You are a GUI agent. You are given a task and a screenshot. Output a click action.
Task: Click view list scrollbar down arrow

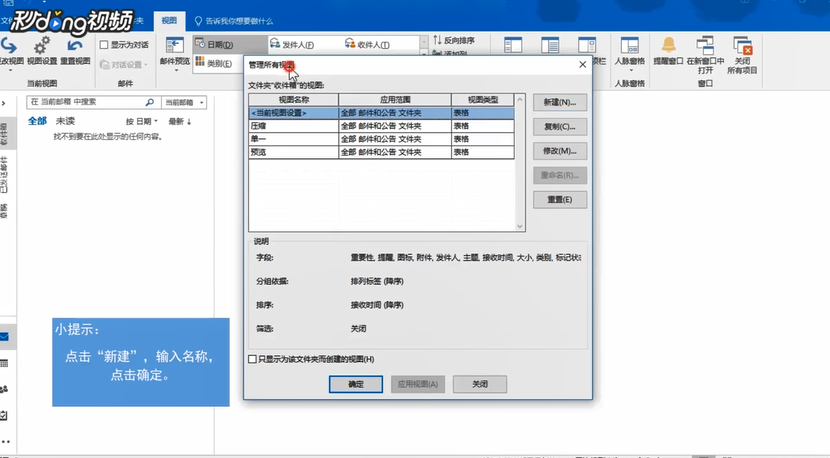point(520,226)
